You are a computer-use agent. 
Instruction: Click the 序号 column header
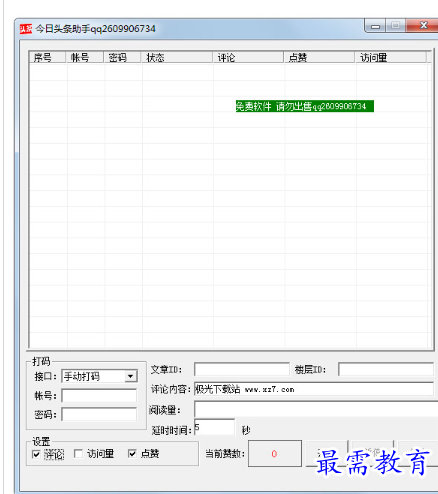pyautogui.click(x=47, y=57)
